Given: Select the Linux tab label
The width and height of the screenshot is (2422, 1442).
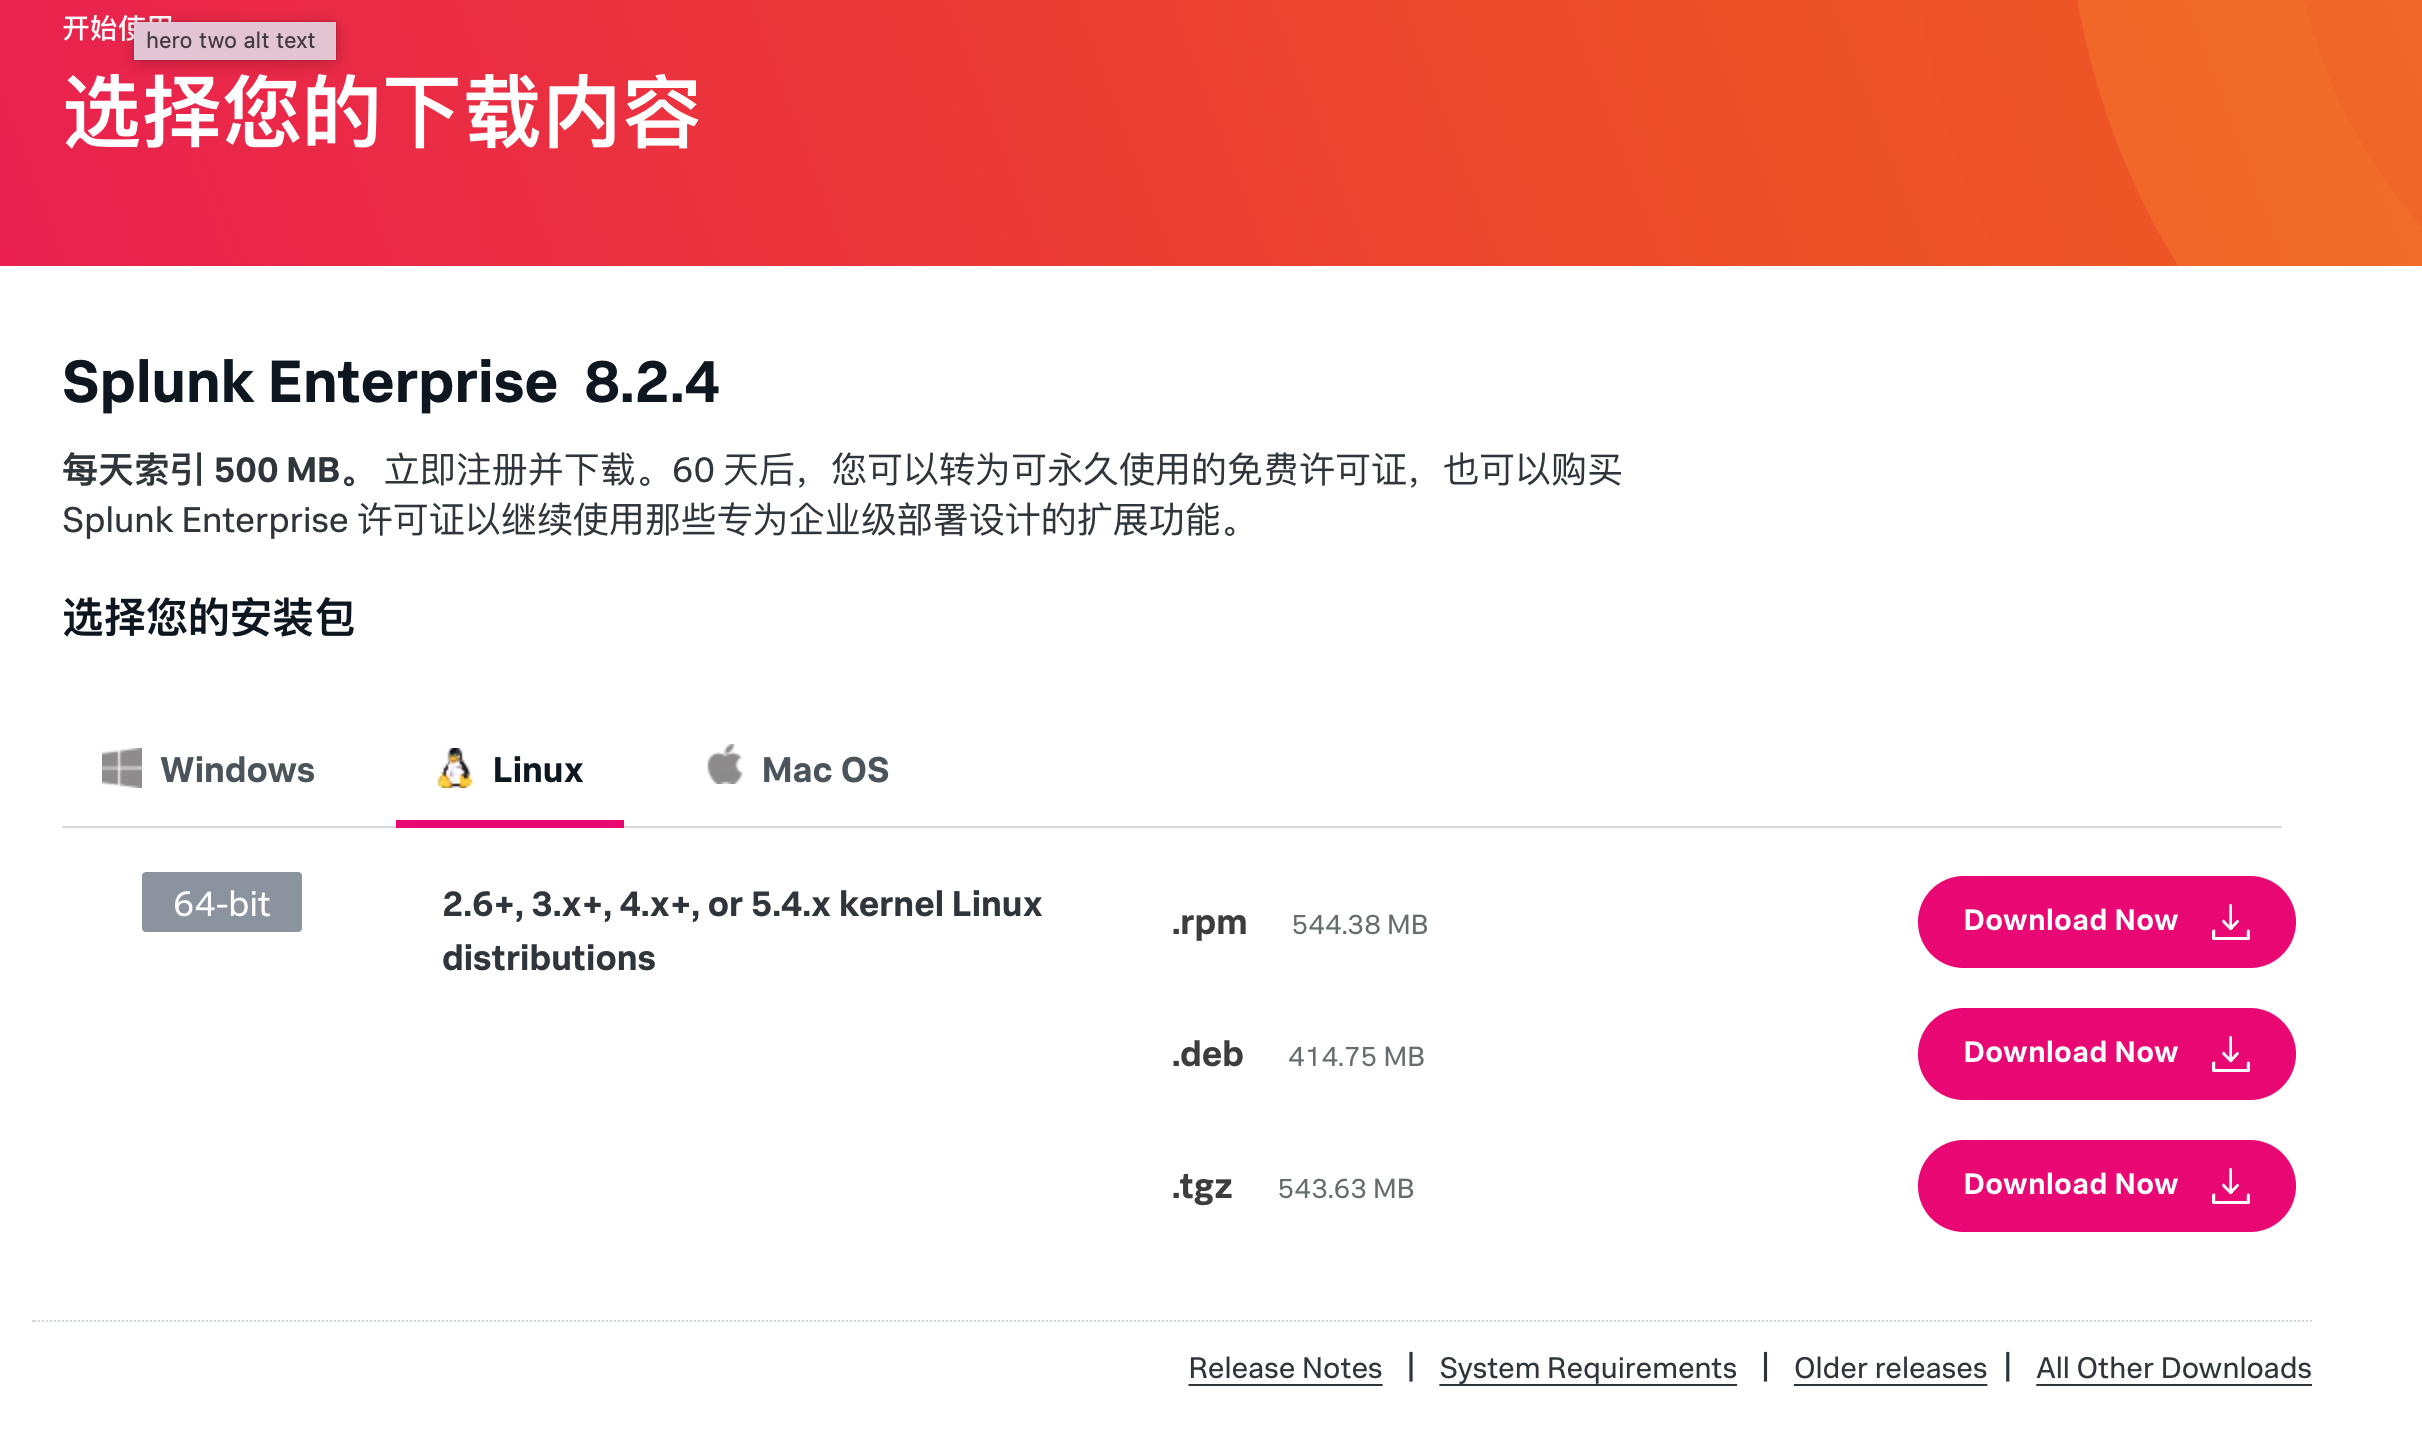Looking at the screenshot, I should tap(537, 770).
